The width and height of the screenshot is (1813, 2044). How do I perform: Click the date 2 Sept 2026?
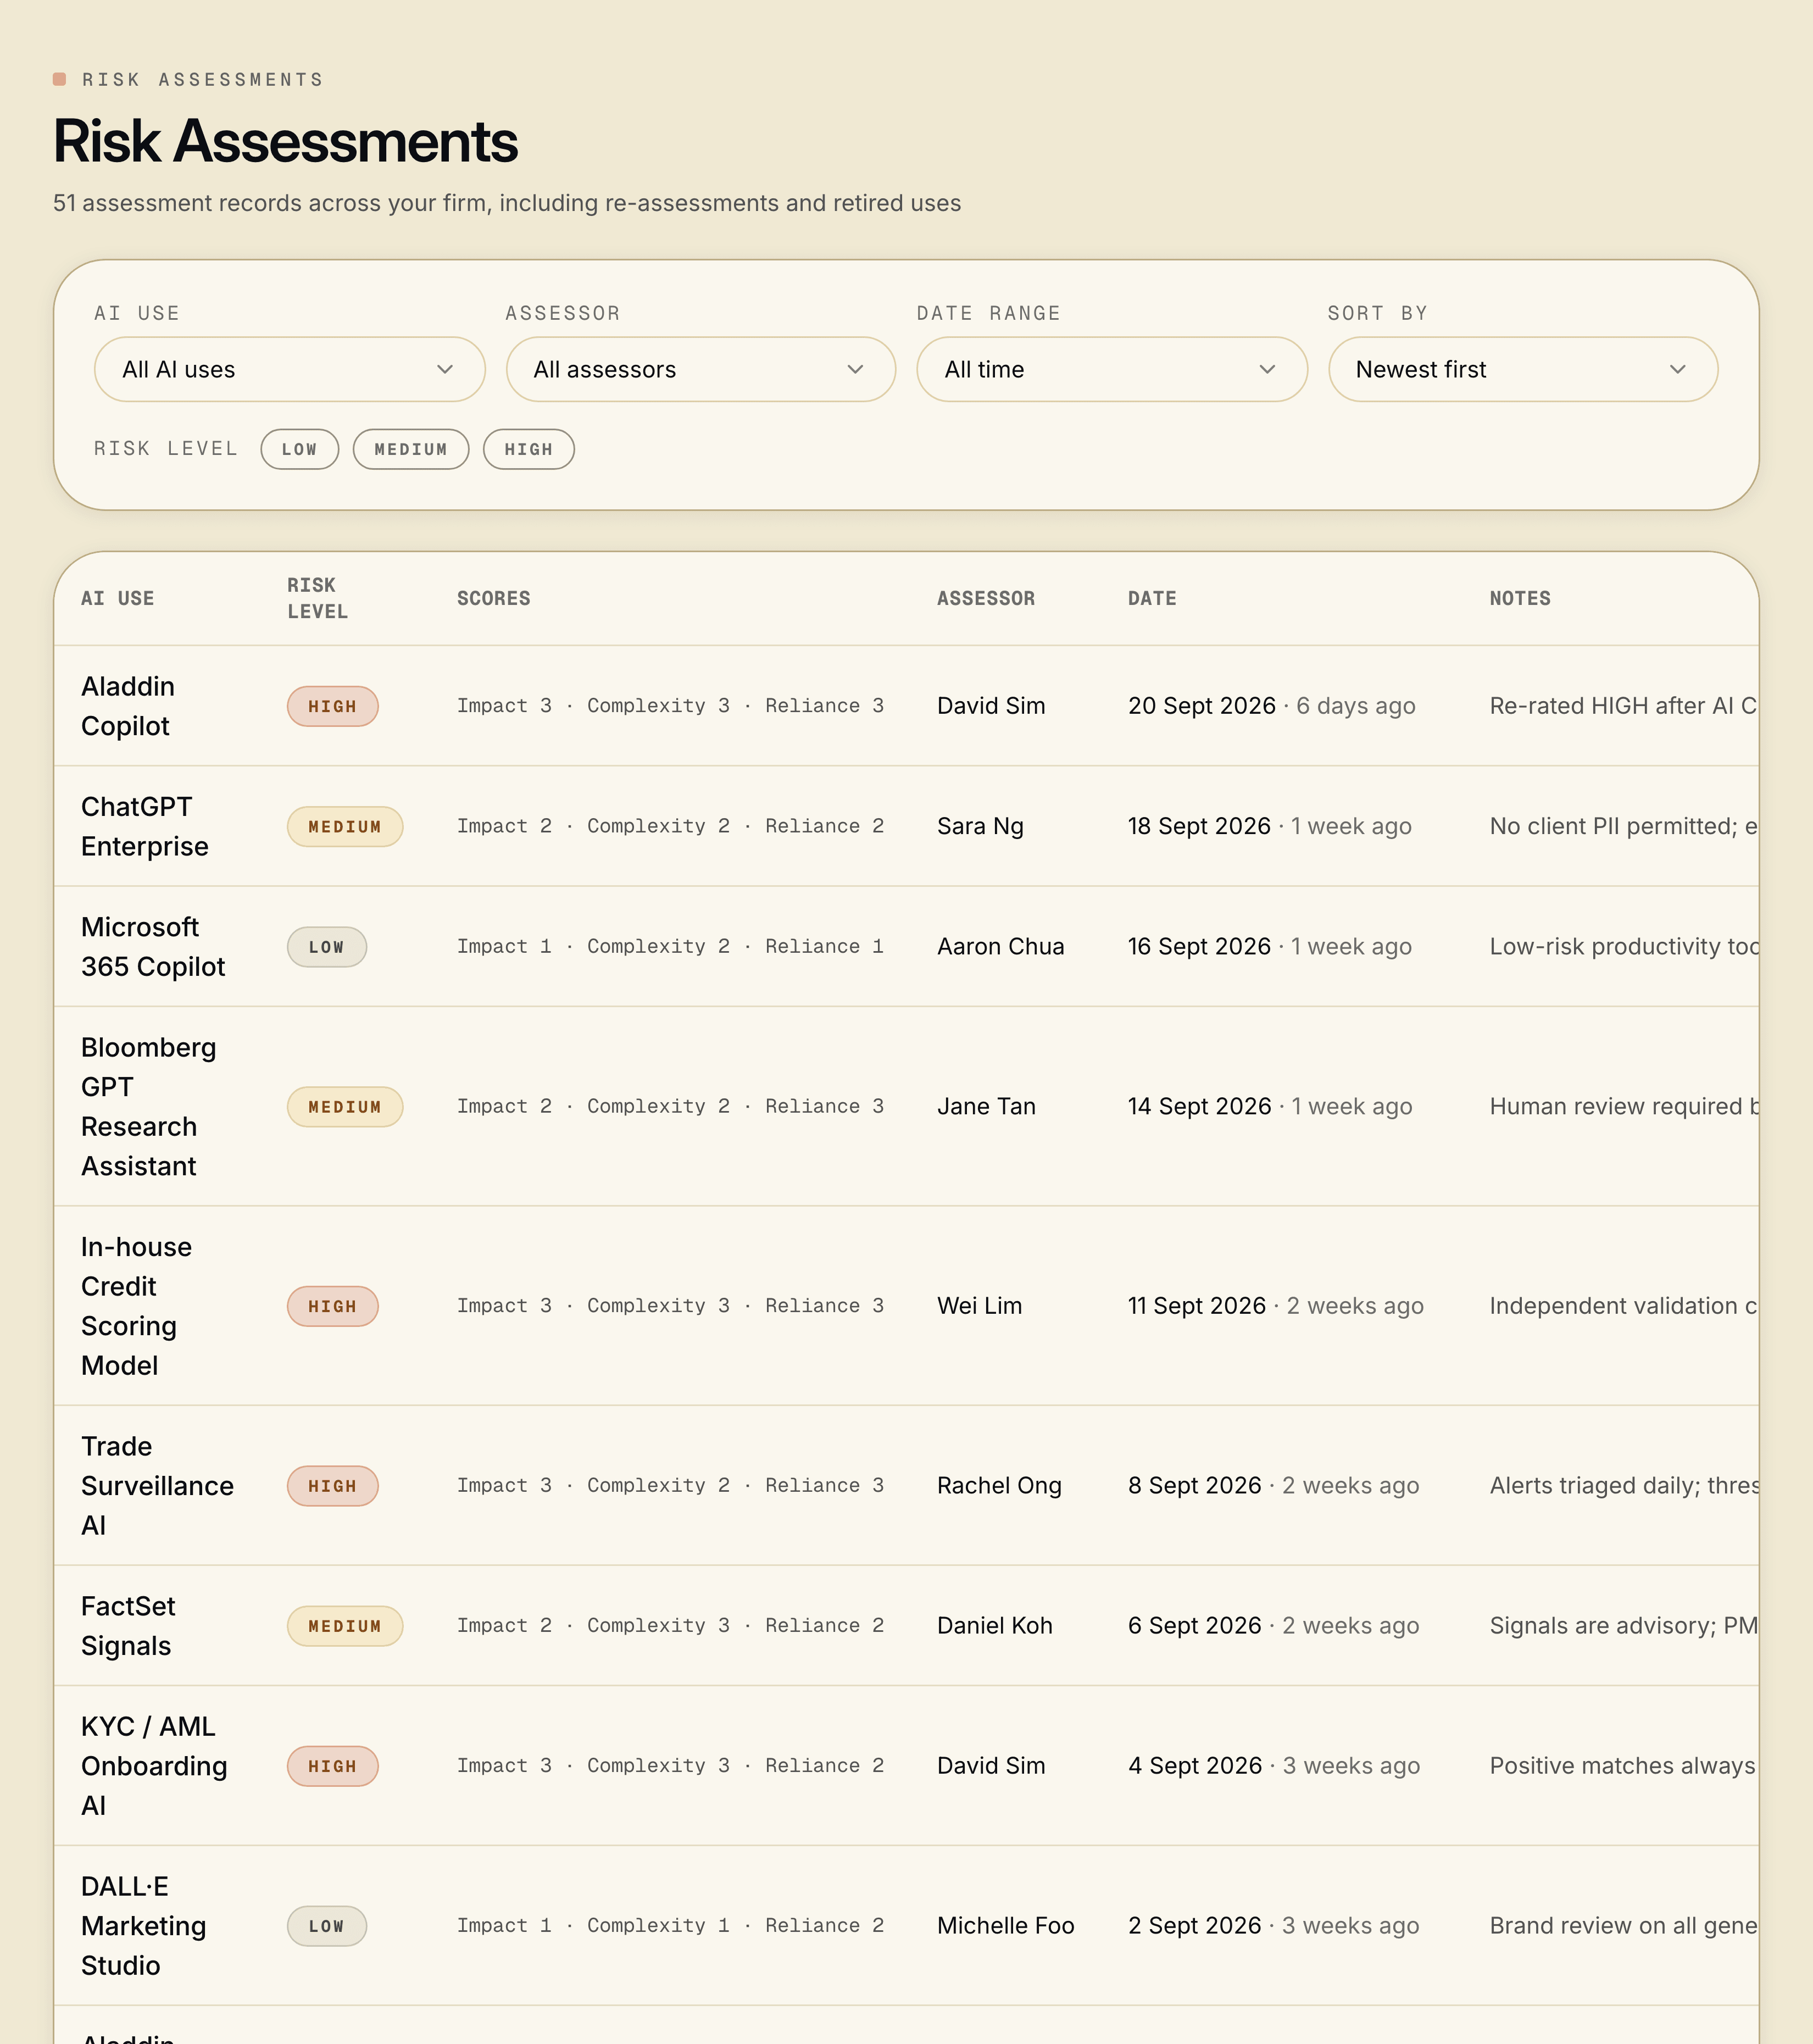1195,1926
